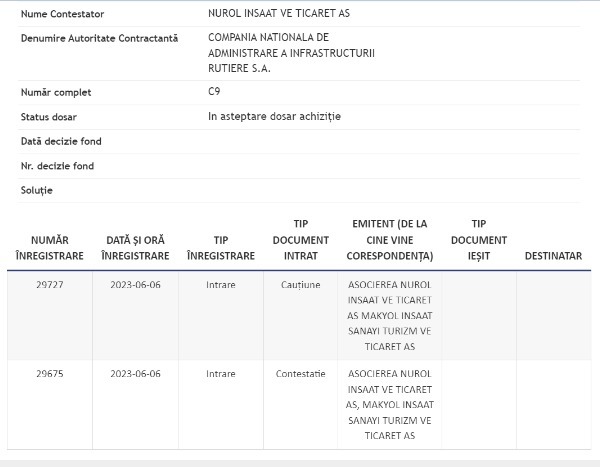This screenshot has width=600, height=467.
Task: Select the C9 complet value
Action: 214,91
